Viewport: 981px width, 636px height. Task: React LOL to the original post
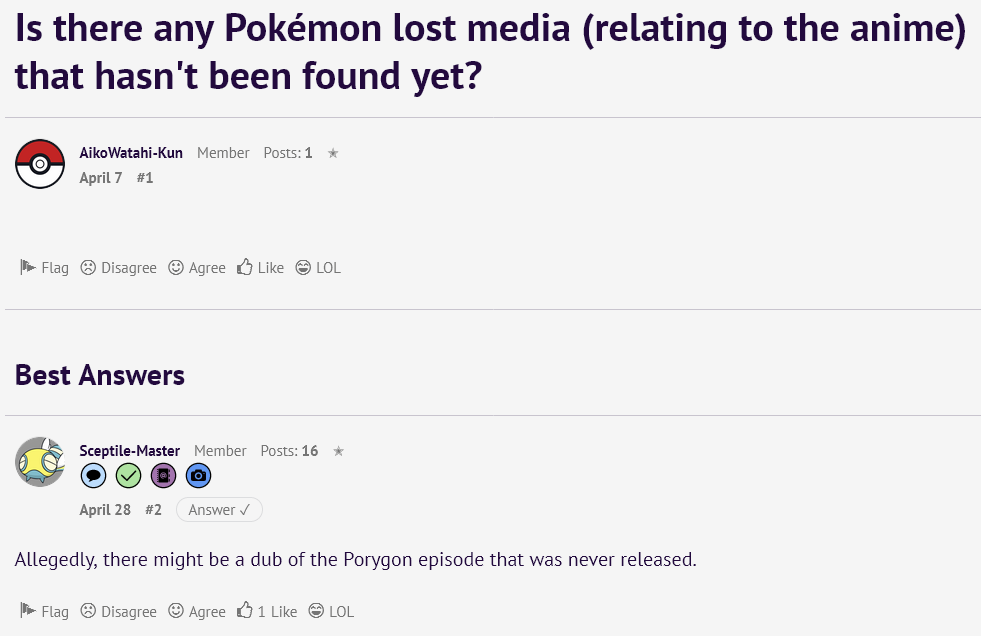coord(318,268)
